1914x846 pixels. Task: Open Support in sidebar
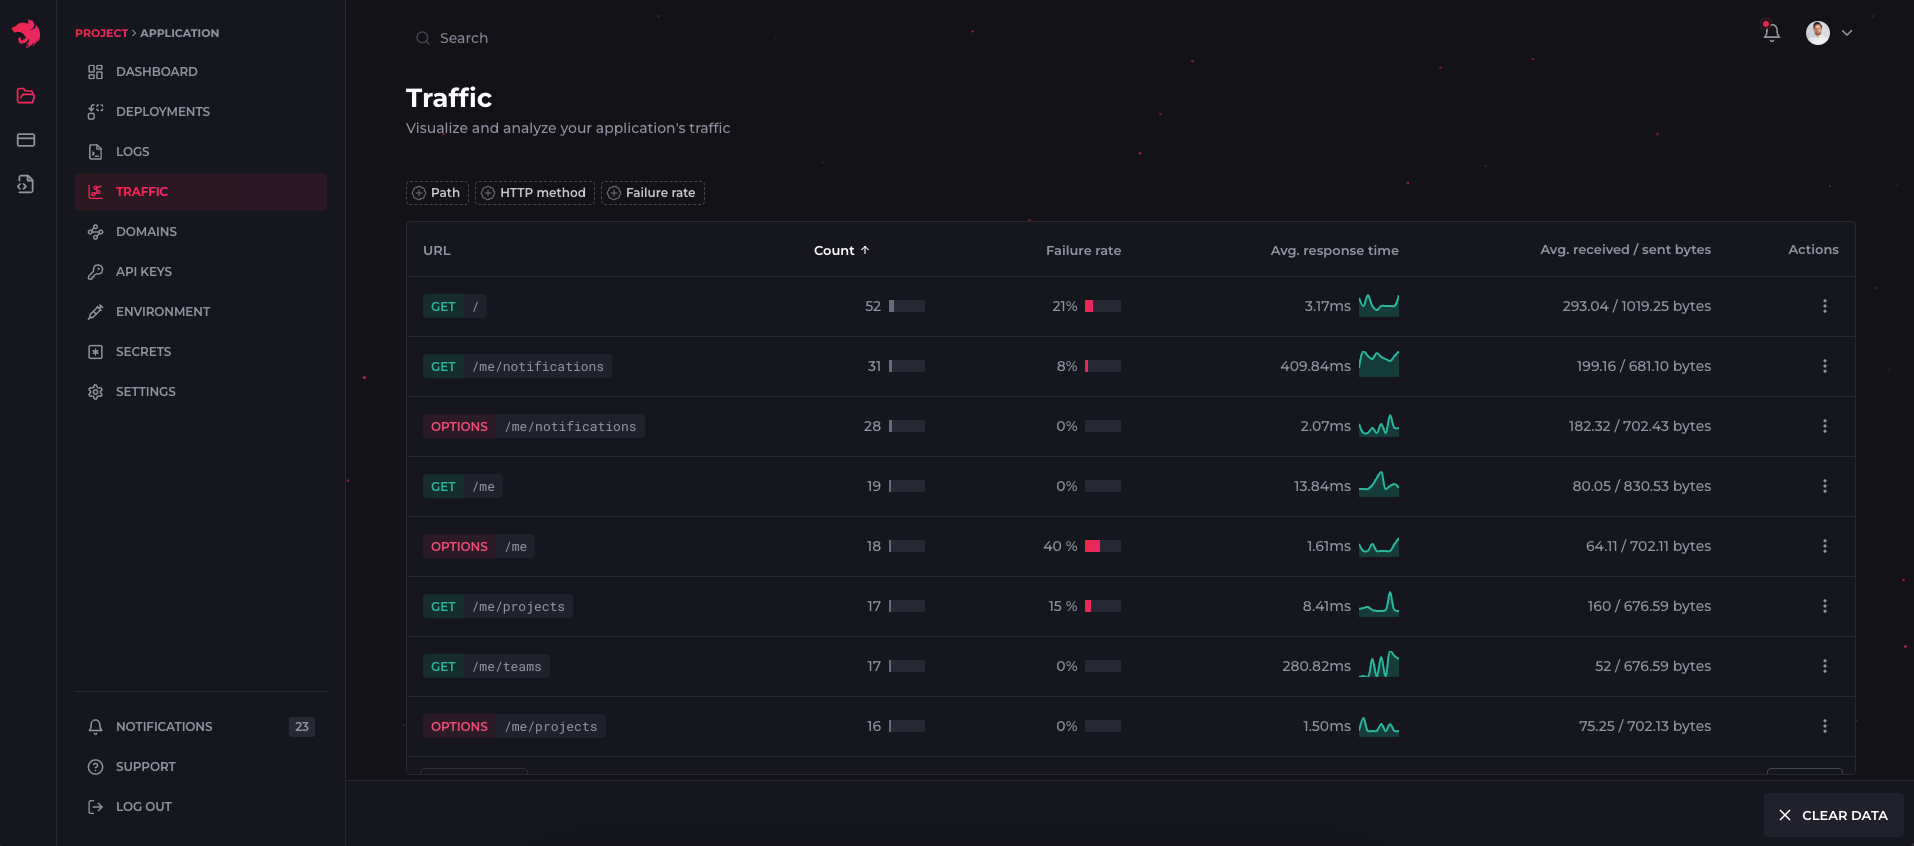(201, 767)
